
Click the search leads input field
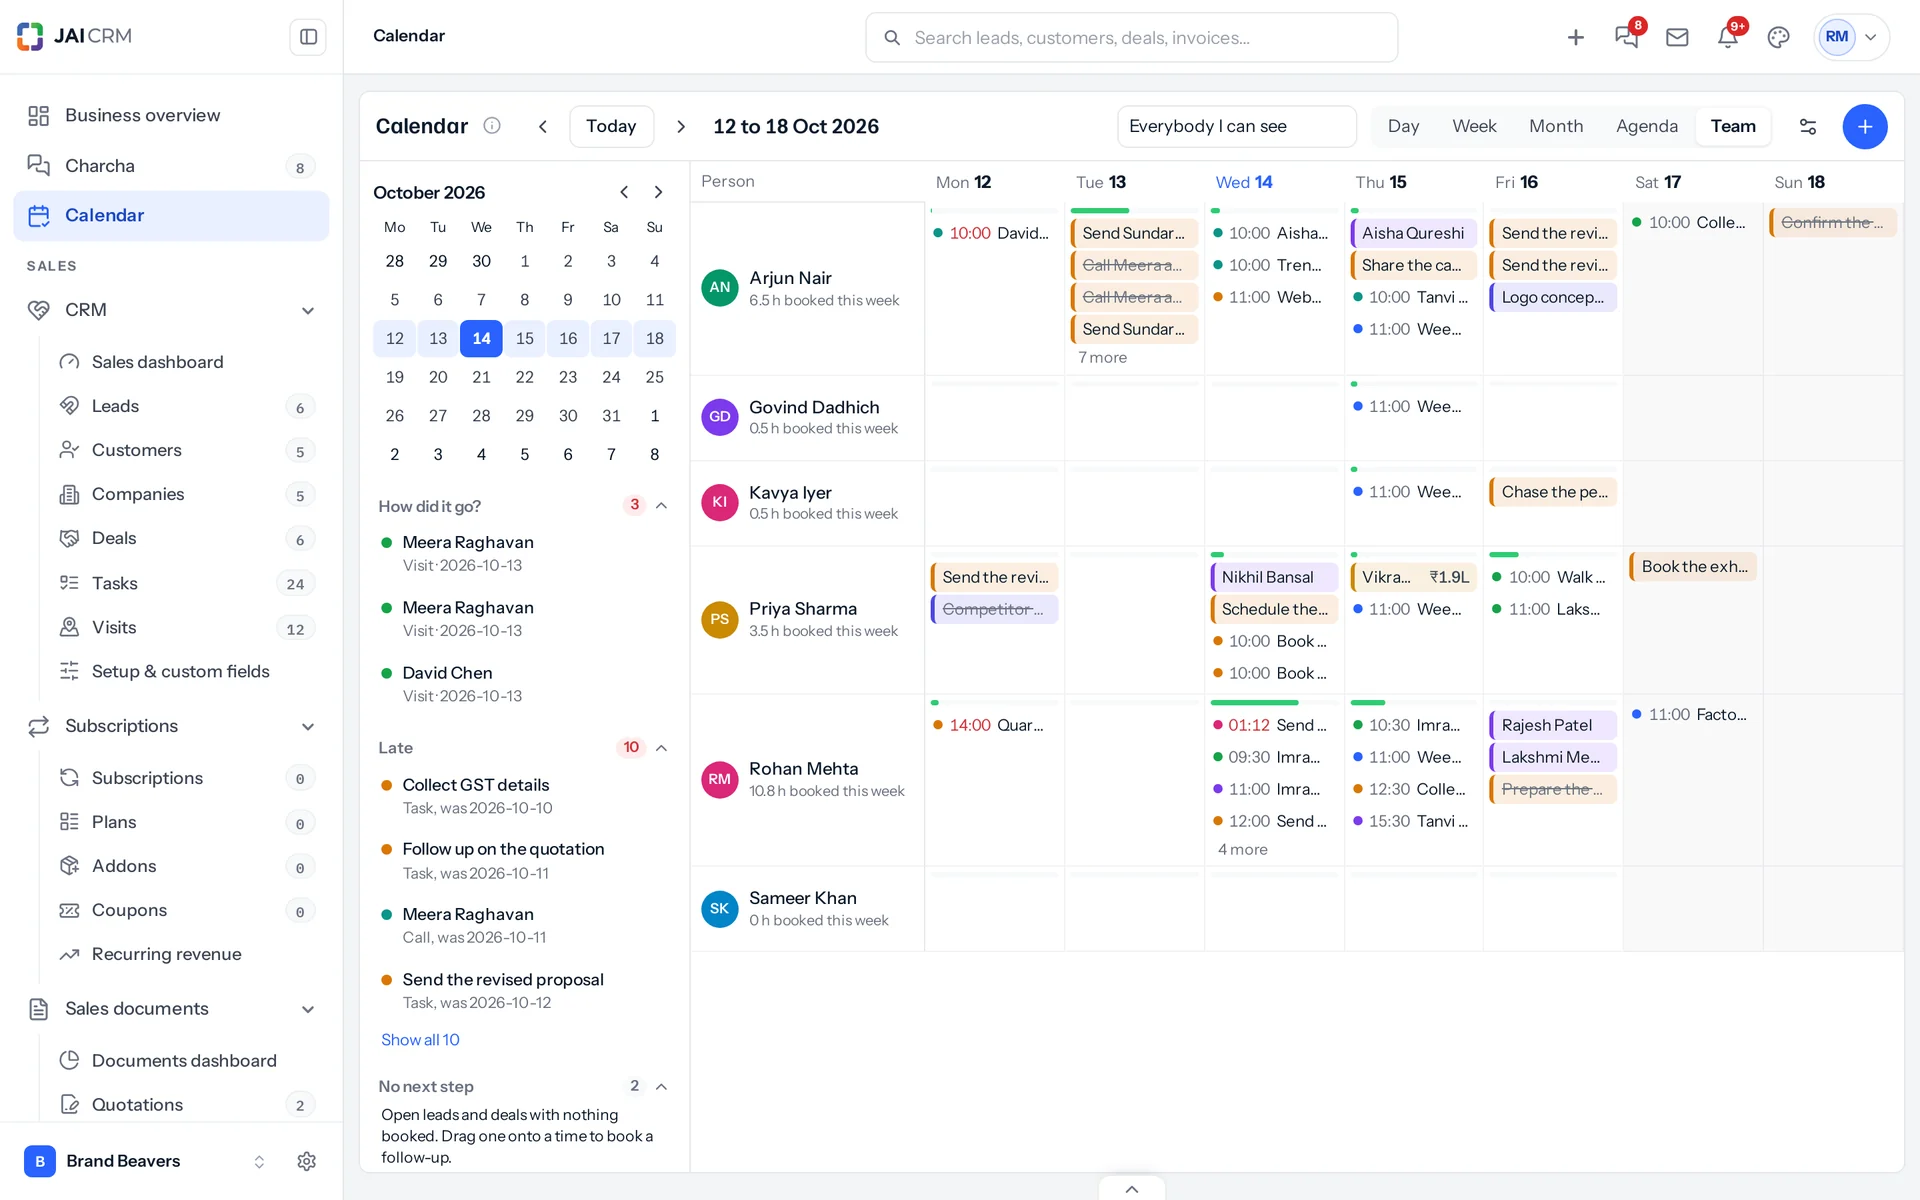(x=1131, y=37)
